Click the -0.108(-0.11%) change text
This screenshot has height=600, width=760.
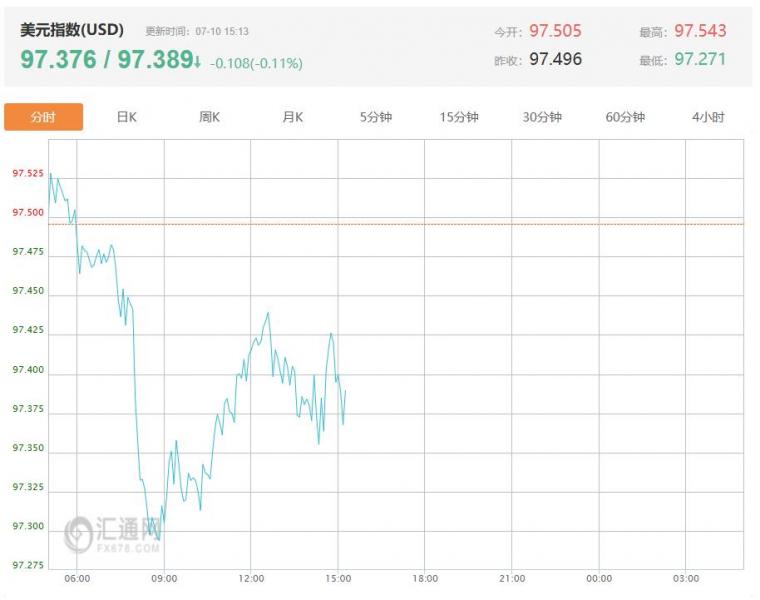click(256, 63)
